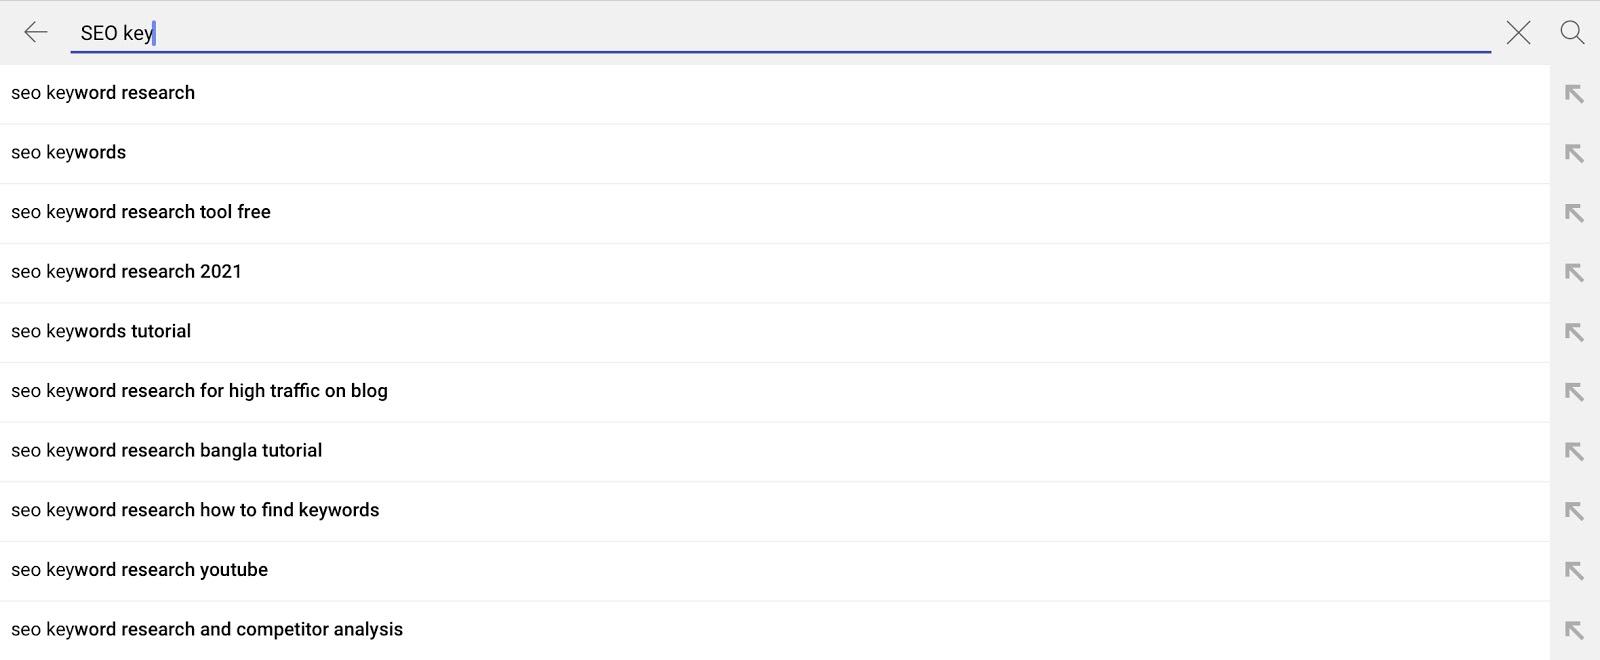Focus the search field containing 'SEO key'
Screen dimensions: 1600x660
780,33
